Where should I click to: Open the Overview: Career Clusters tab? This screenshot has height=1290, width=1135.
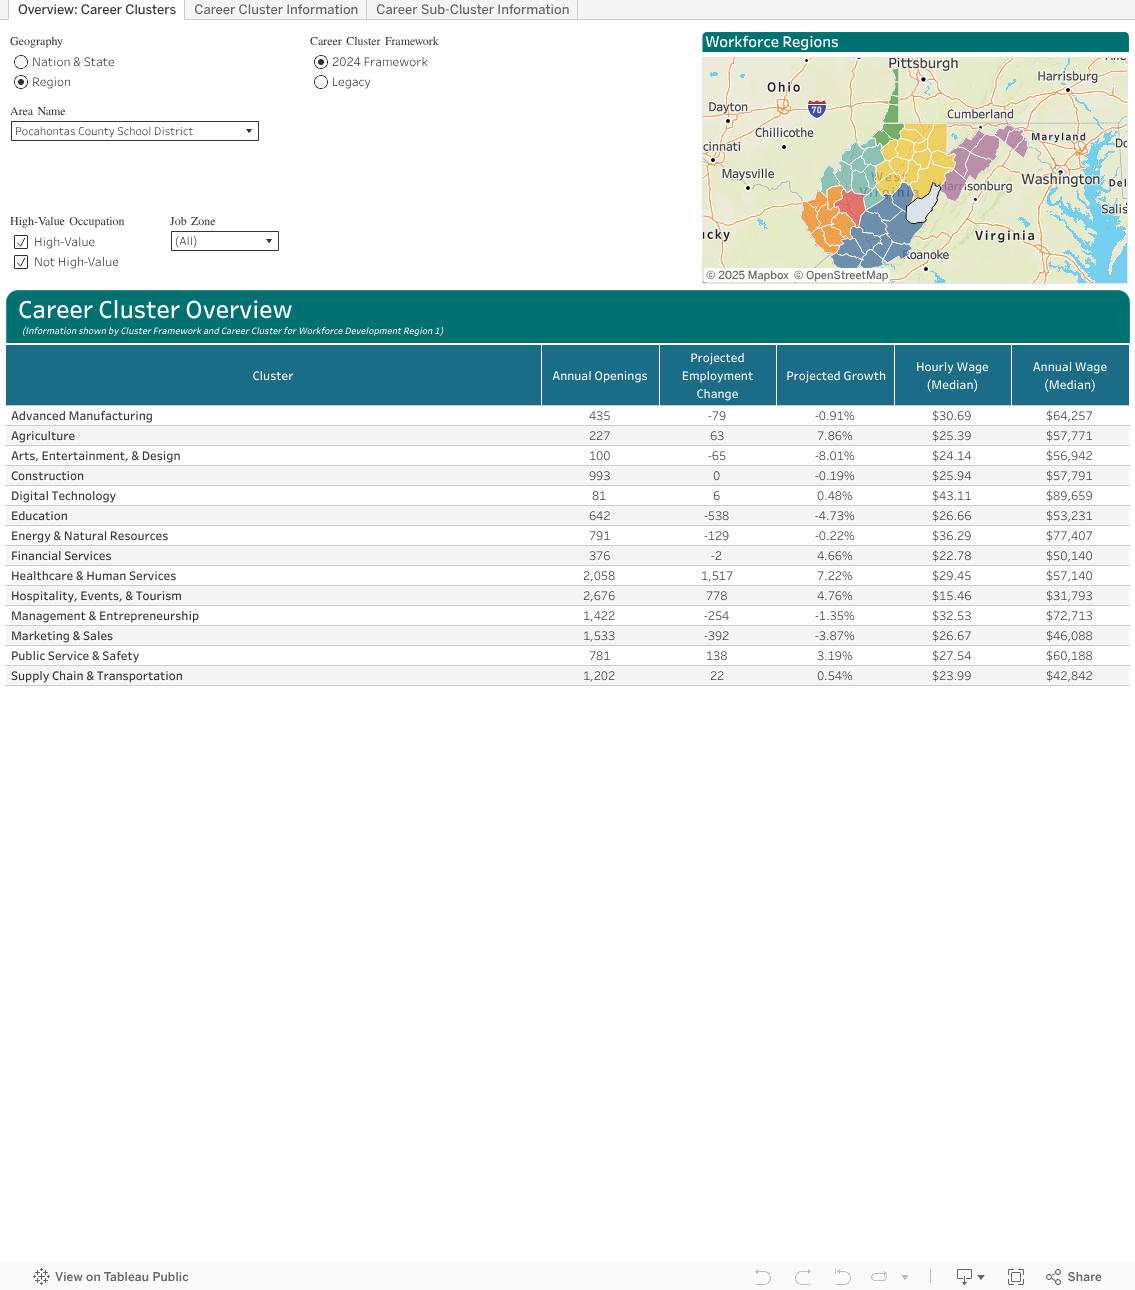97,10
